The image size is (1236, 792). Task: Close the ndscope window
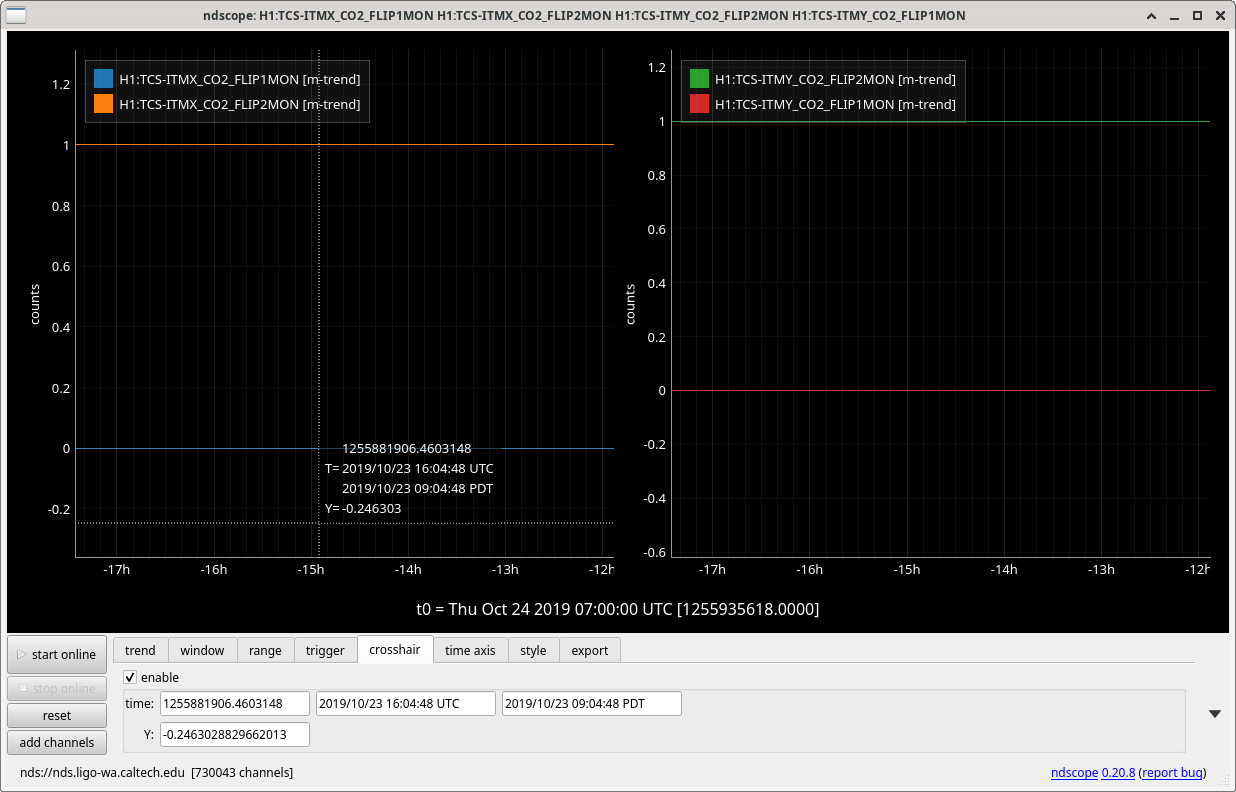tap(1219, 15)
